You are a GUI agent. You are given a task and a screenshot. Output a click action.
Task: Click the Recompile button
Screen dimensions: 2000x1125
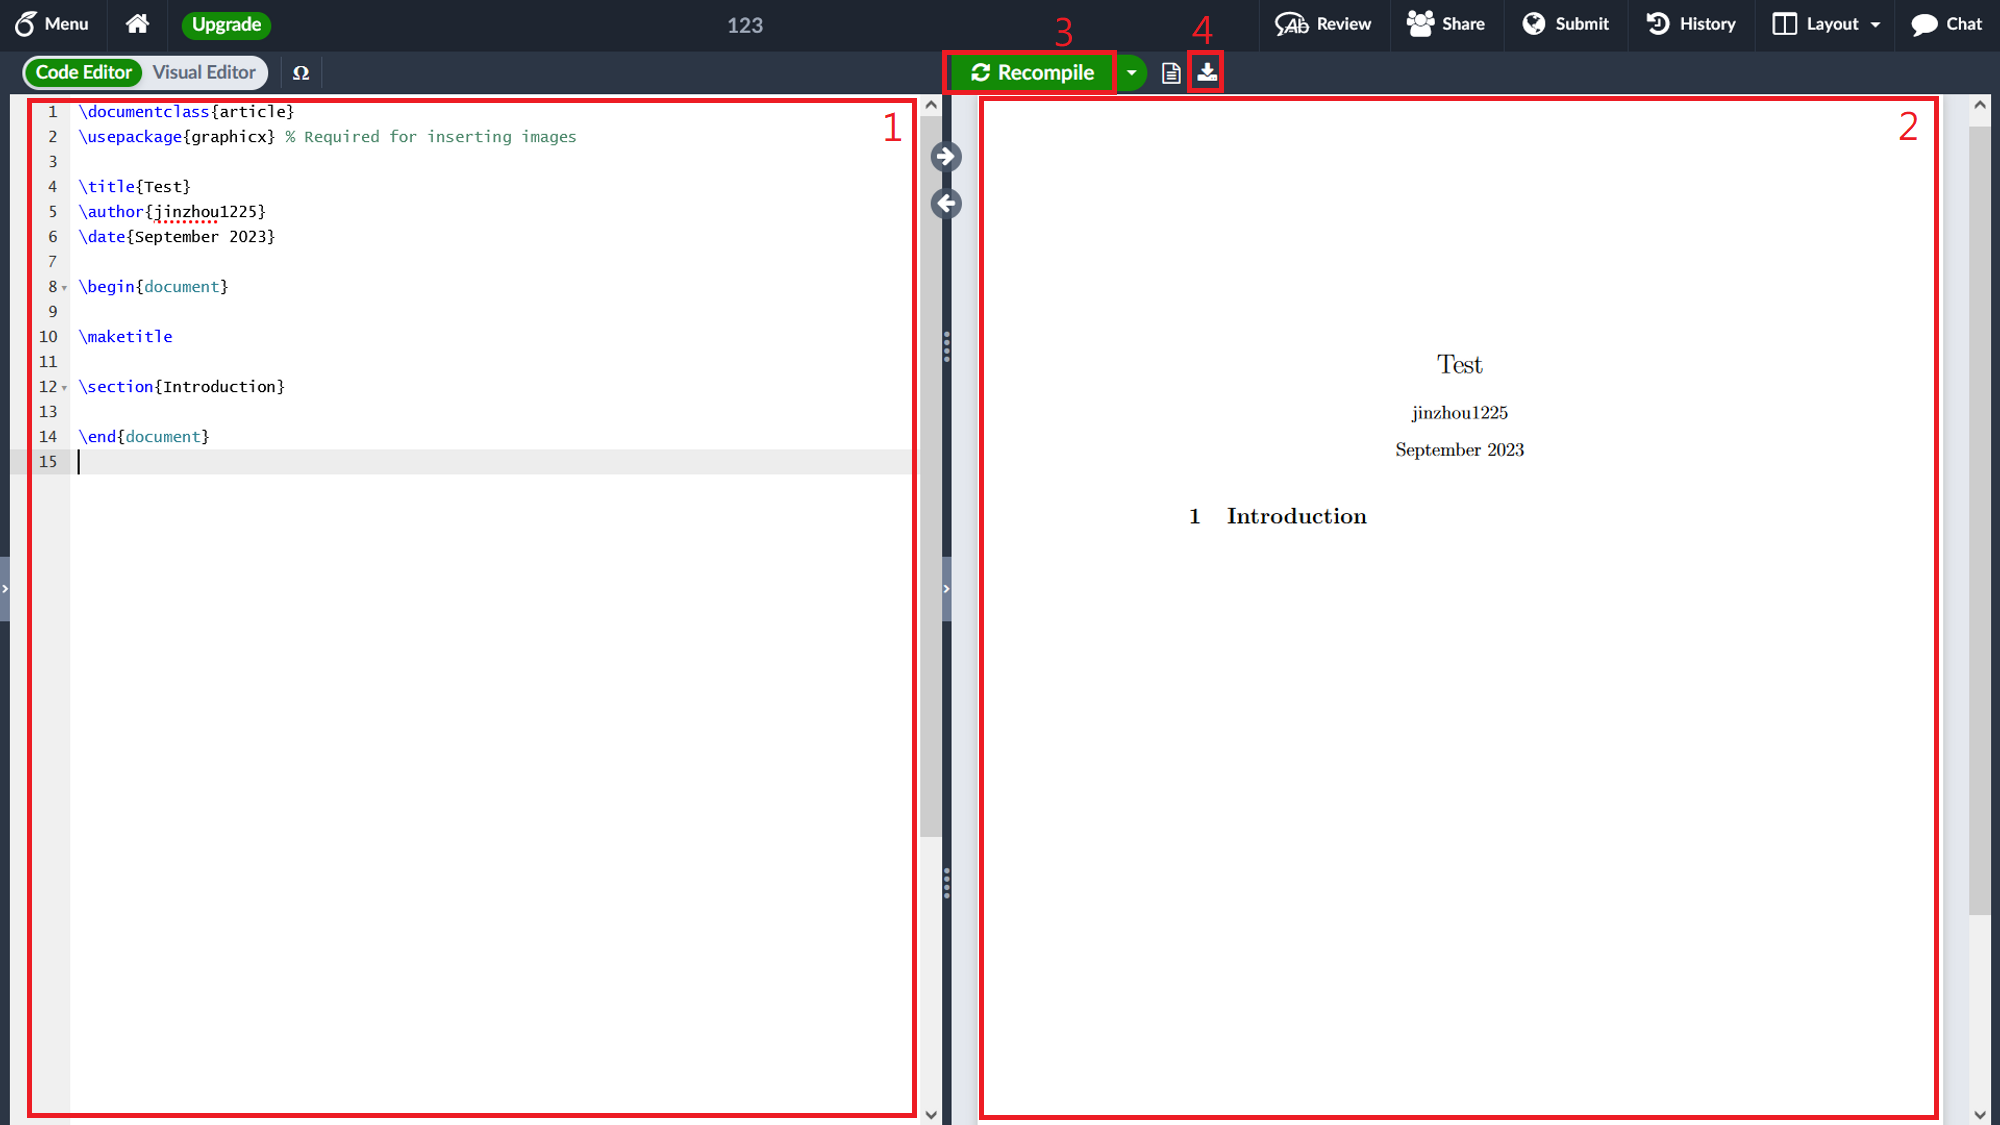click(1032, 73)
